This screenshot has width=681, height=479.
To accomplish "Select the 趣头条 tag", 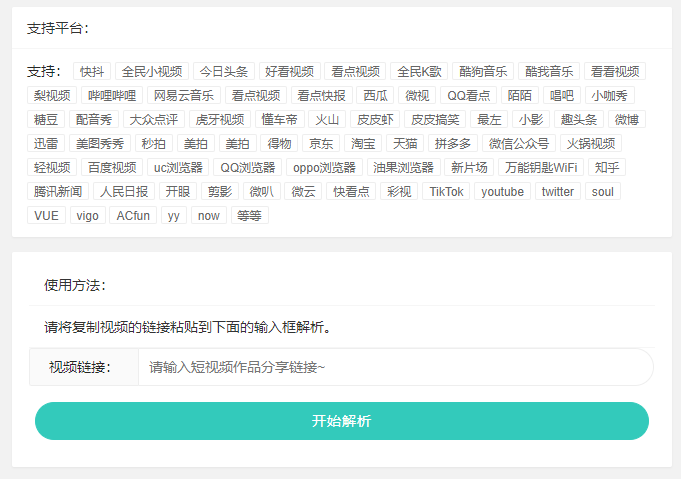I will 579,119.
